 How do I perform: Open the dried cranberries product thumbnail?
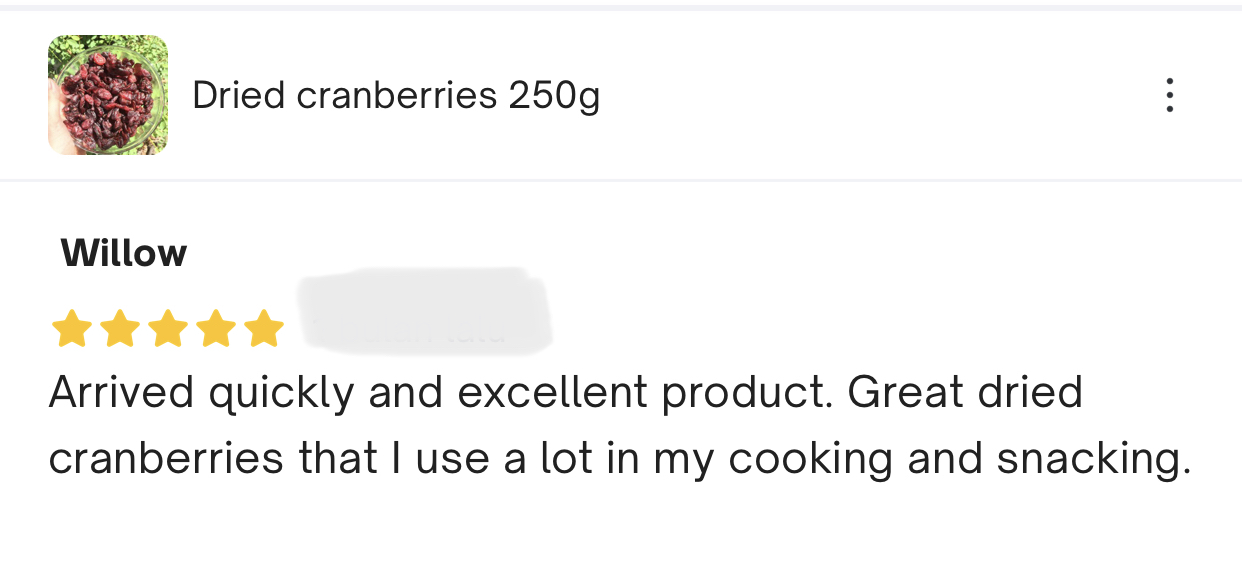[x=108, y=95]
